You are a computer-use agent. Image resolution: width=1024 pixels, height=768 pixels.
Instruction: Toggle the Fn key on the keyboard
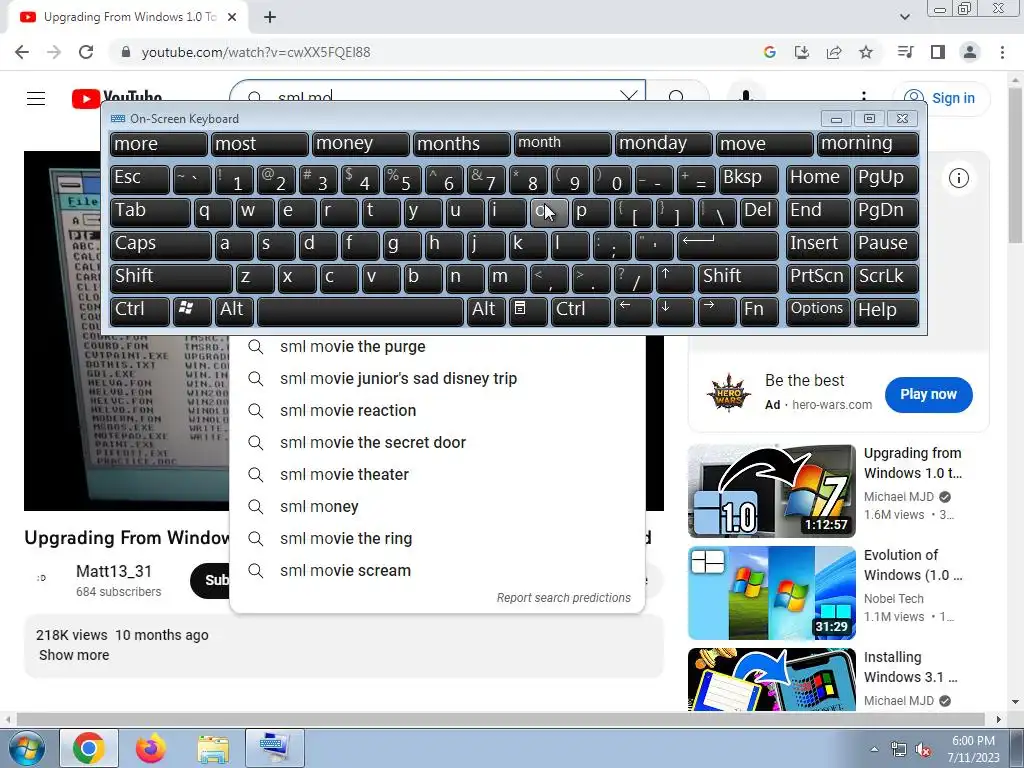(759, 310)
